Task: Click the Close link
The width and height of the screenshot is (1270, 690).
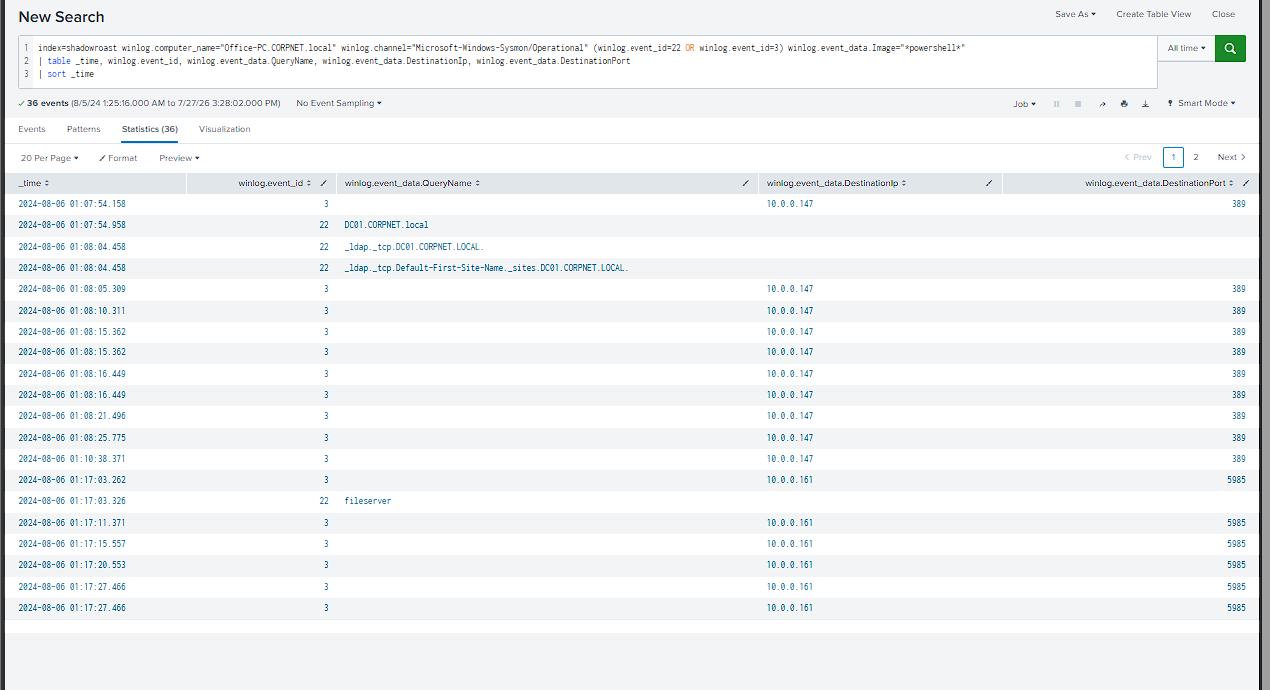Action: [x=1223, y=14]
